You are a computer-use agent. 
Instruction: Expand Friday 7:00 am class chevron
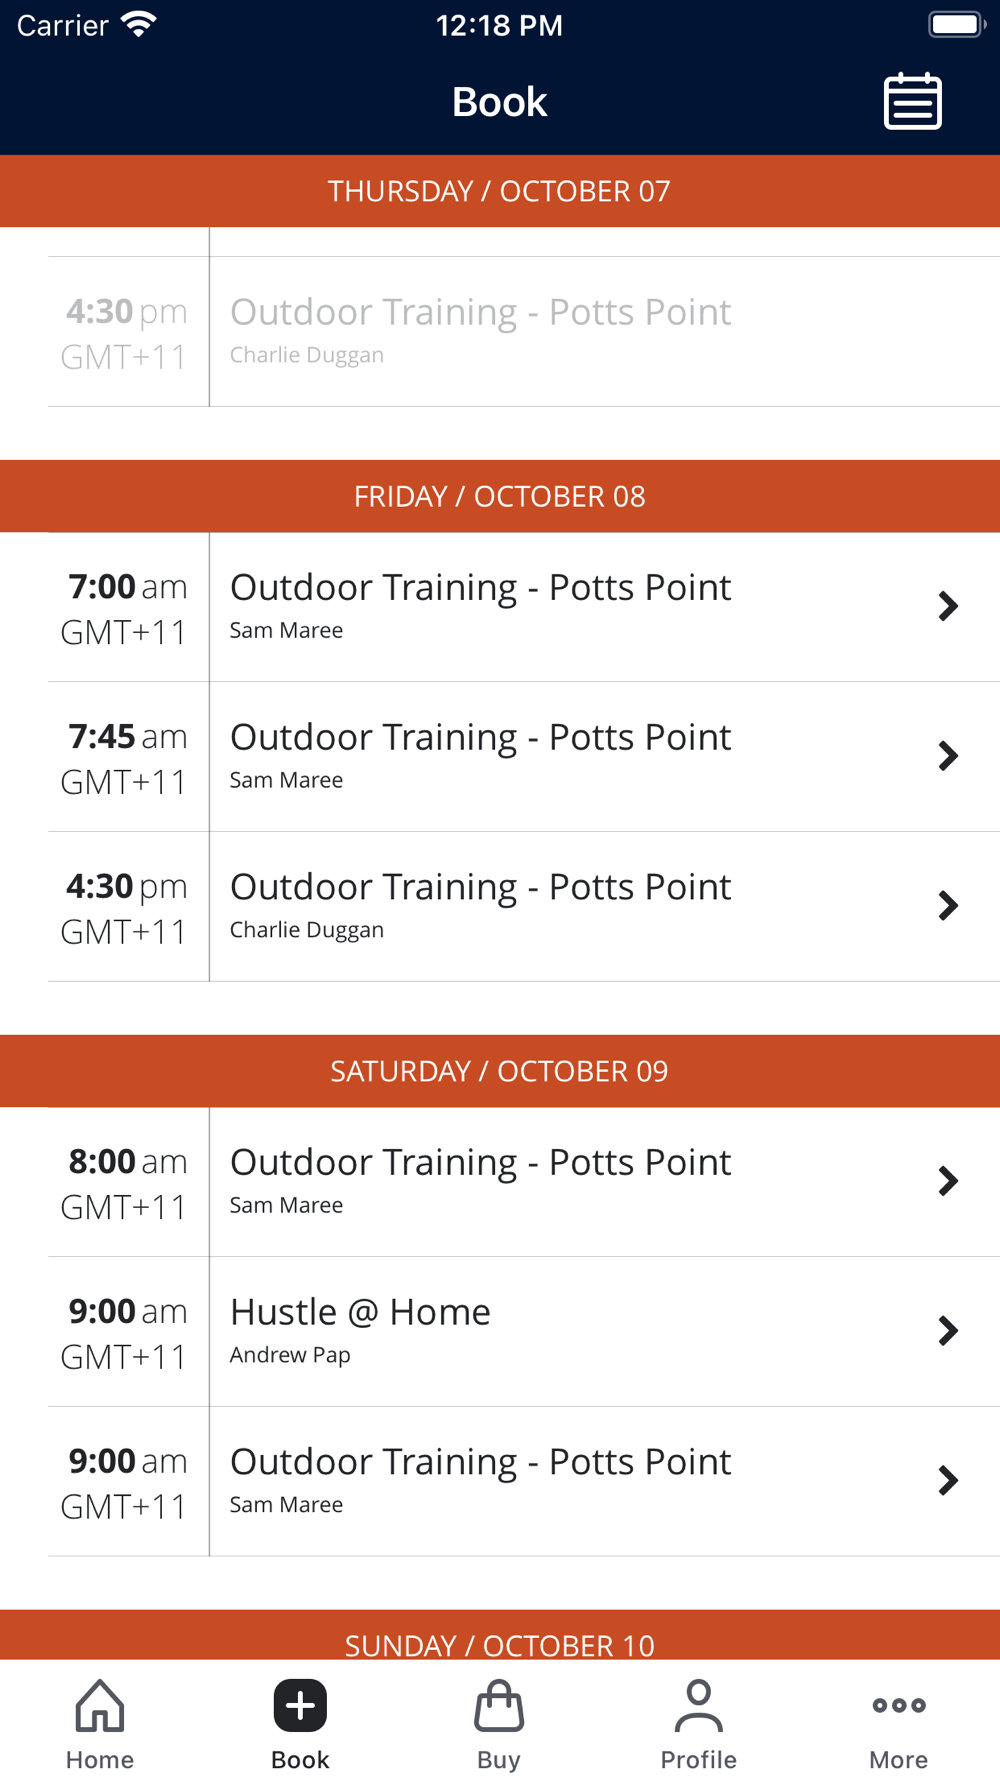tap(948, 606)
